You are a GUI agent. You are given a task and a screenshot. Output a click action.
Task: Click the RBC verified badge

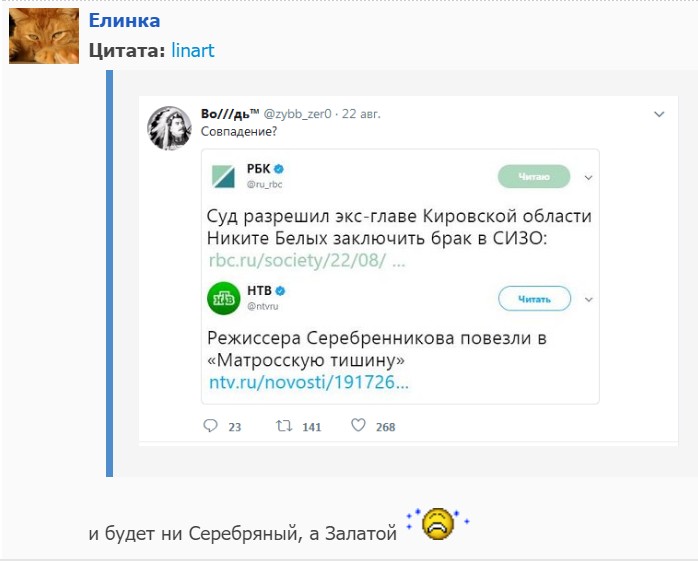click(280, 169)
